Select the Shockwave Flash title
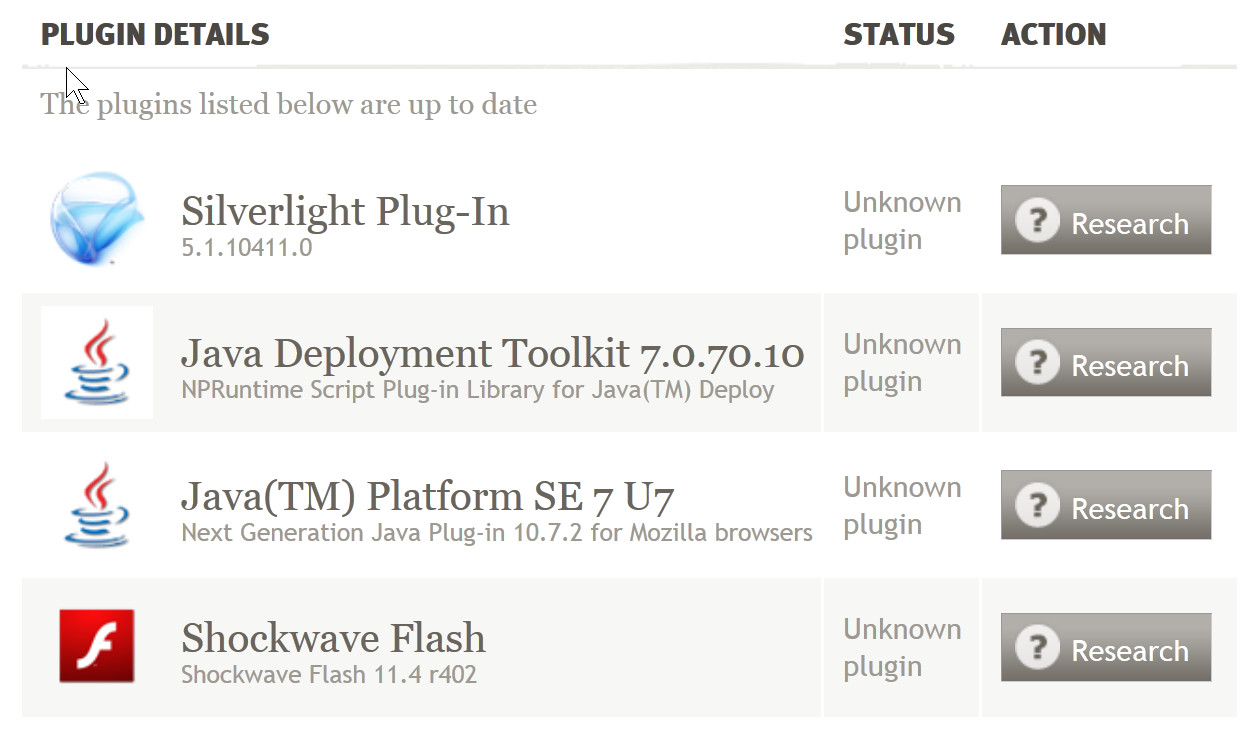The image size is (1248, 750). pyautogui.click(x=333, y=638)
